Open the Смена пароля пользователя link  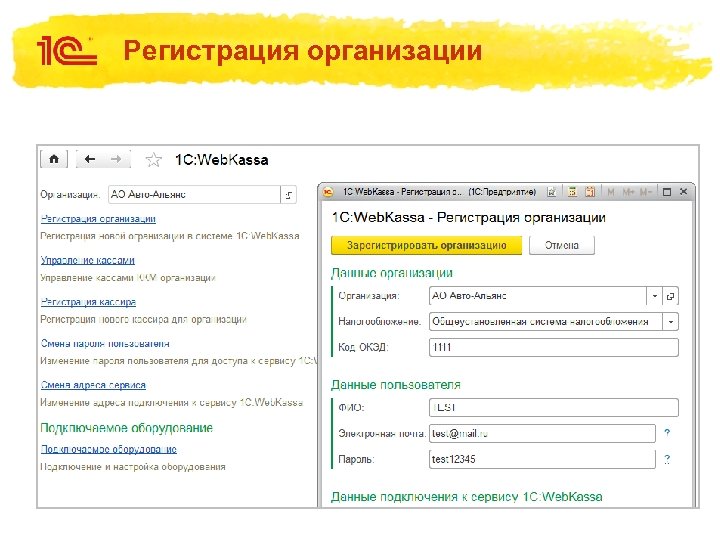(x=105, y=343)
